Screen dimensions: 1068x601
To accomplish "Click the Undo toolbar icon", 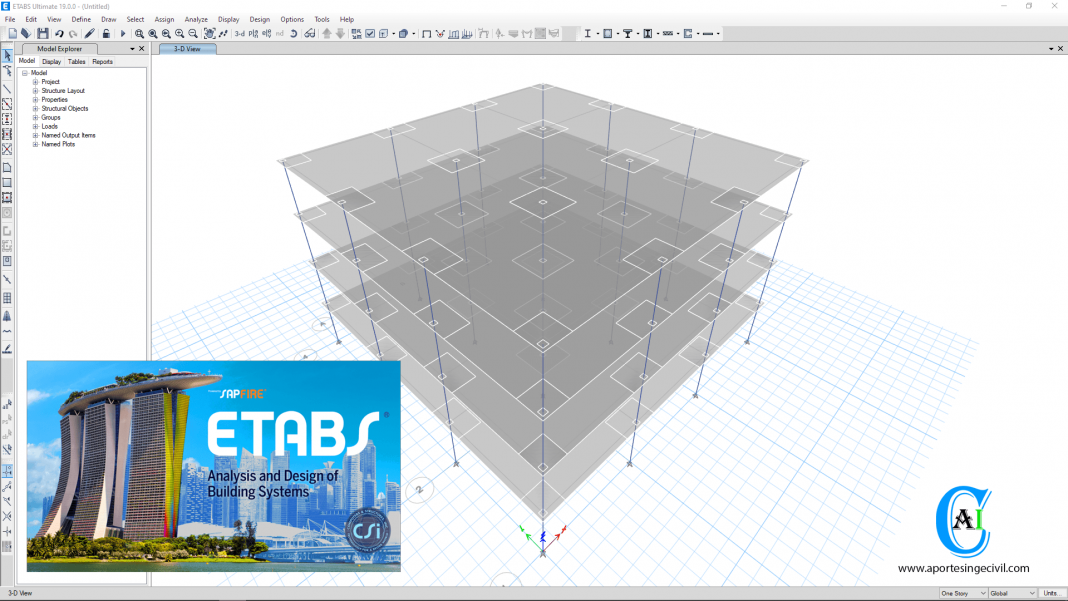I will [57, 33].
